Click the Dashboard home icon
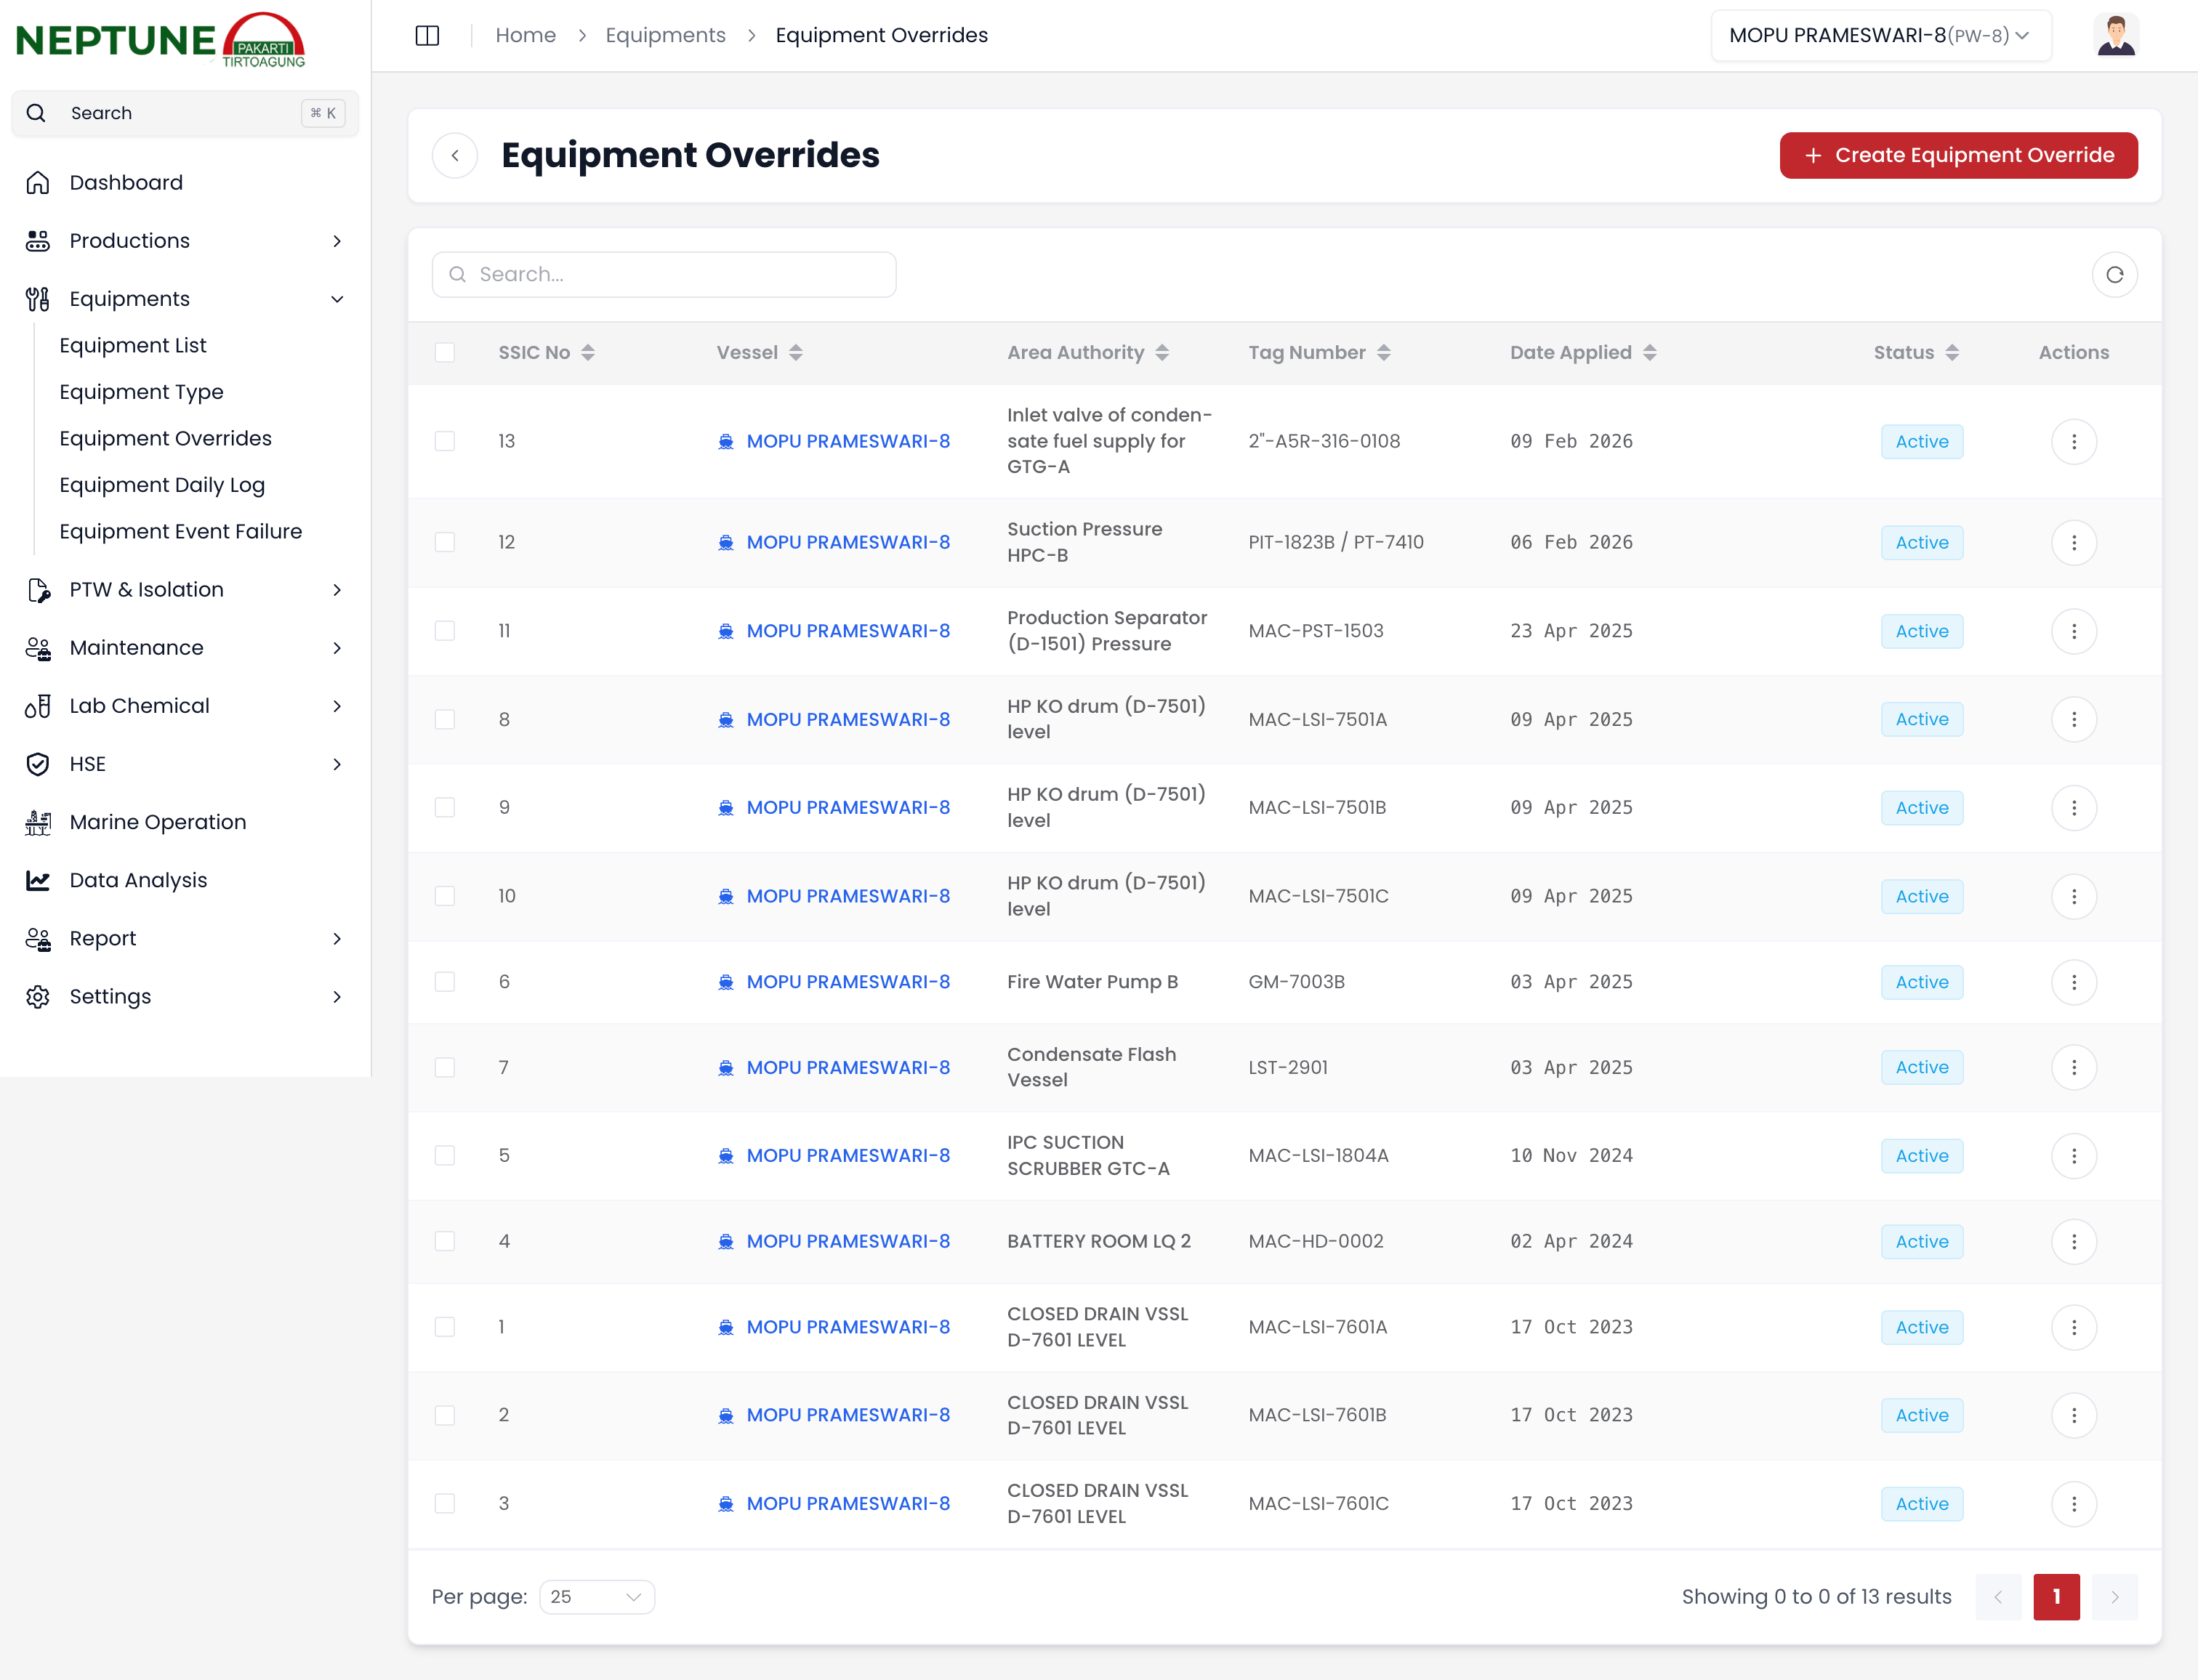The height and width of the screenshot is (1680, 2198). (x=38, y=183)
